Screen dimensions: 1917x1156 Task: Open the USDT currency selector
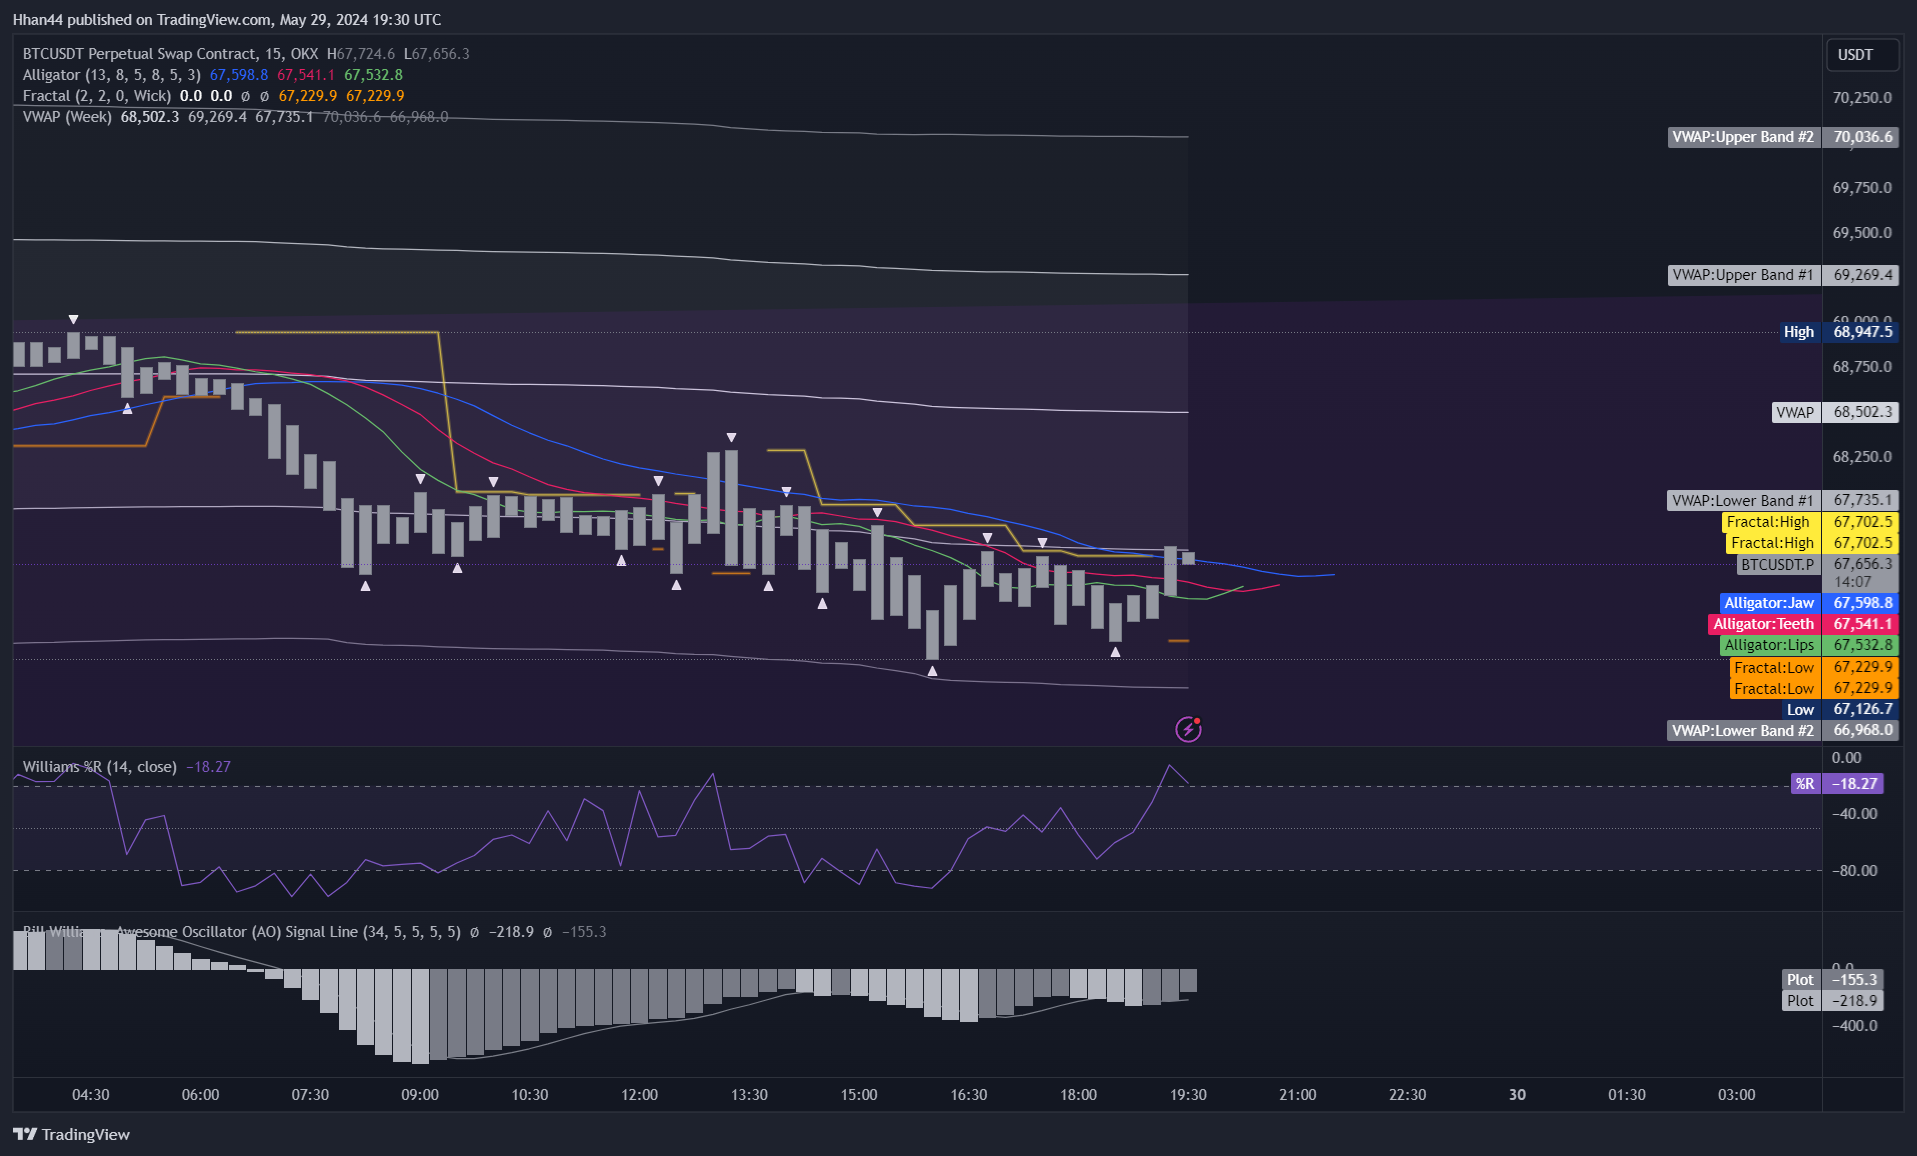point(1861,55)
